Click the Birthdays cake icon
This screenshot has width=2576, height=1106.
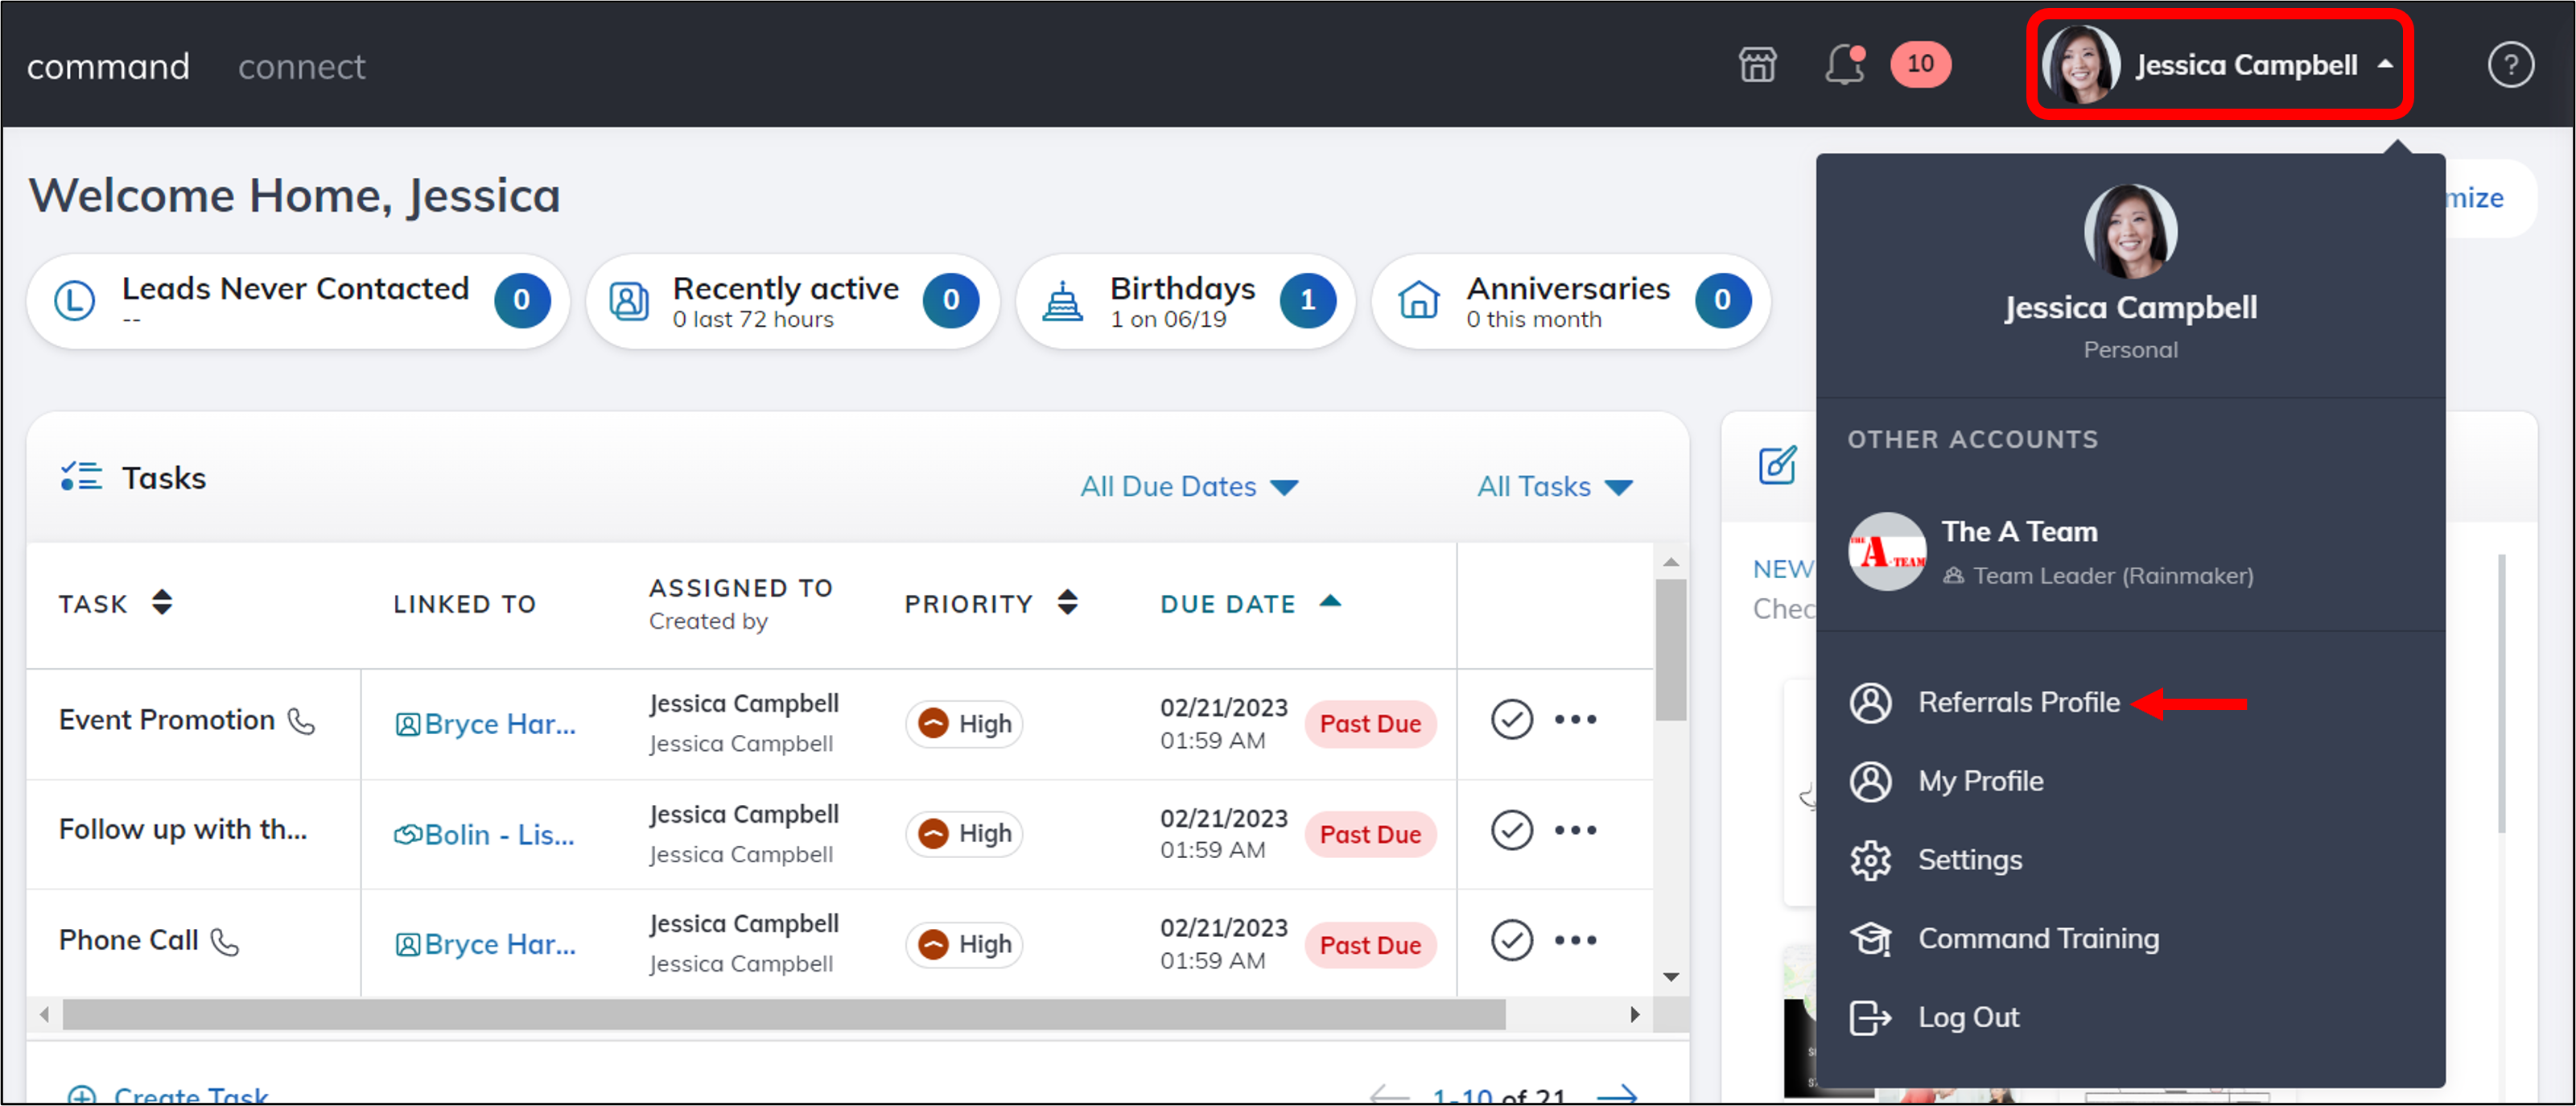pos(1062,300)
